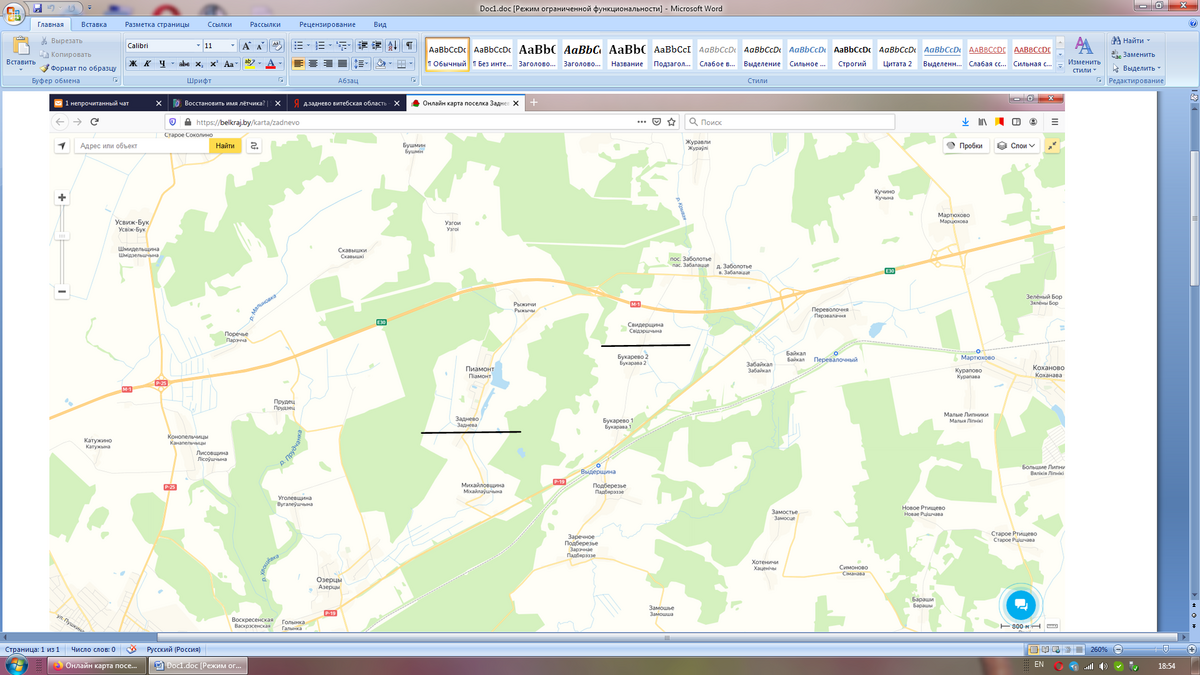The height and width of the screenshot is (675, 1200).
Task: Insert a numbered list
Action: pos(321,45)
